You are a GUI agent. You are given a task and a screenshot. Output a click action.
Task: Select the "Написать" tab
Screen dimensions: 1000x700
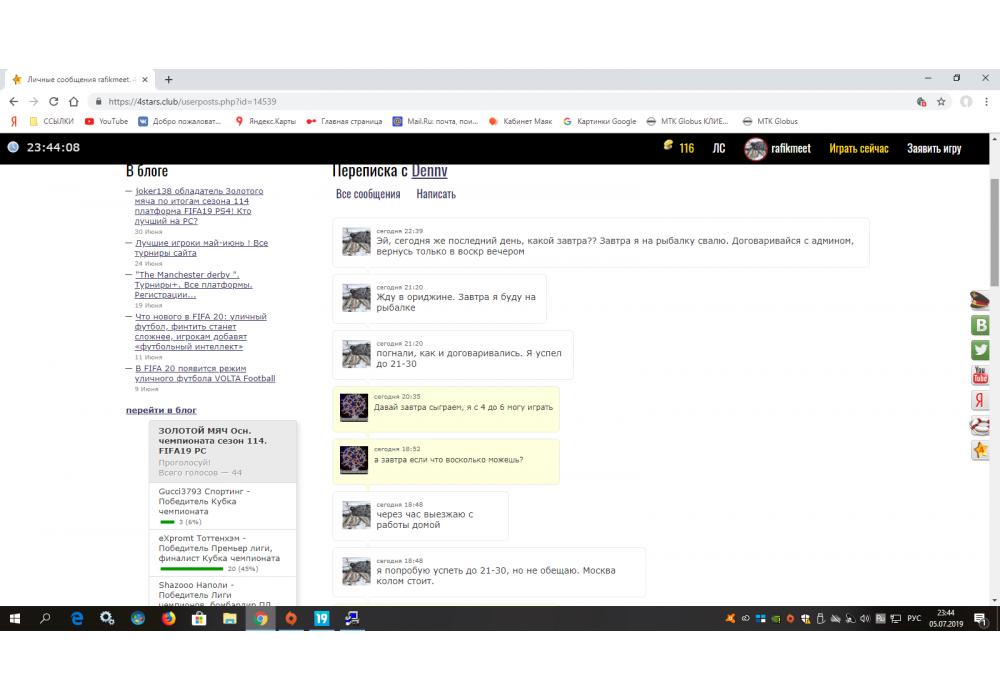(x=436, y=194)
